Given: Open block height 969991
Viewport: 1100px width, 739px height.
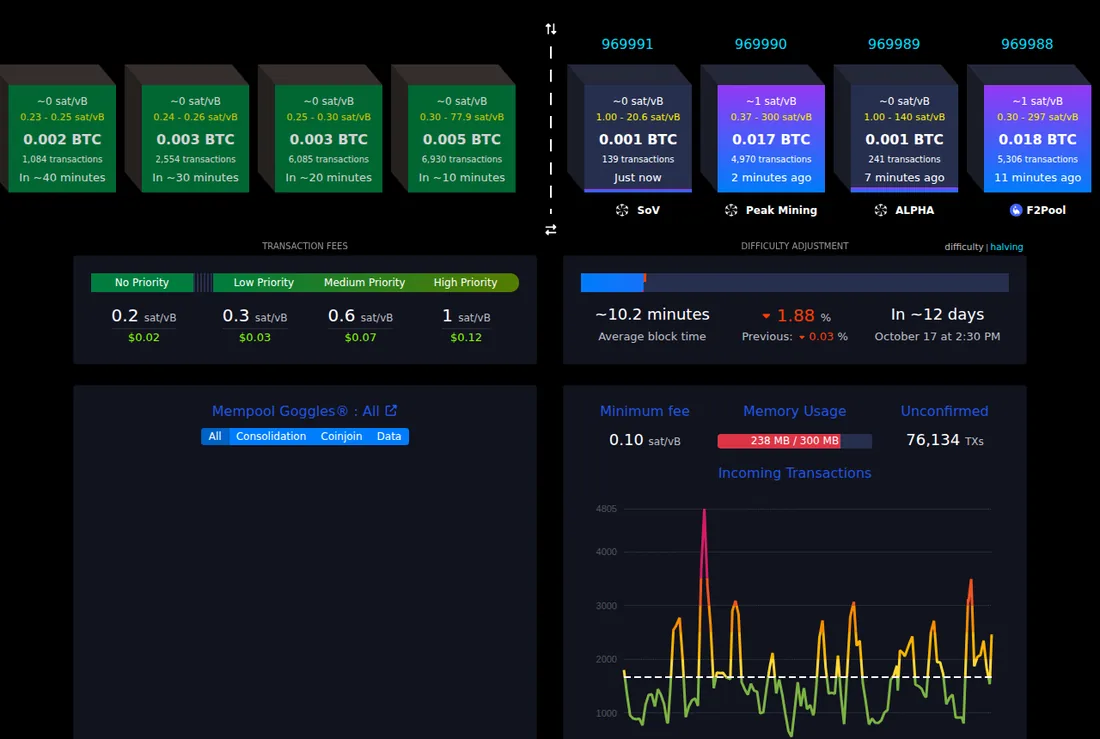Looking at the screenshot, I should (x=627, y=44).
